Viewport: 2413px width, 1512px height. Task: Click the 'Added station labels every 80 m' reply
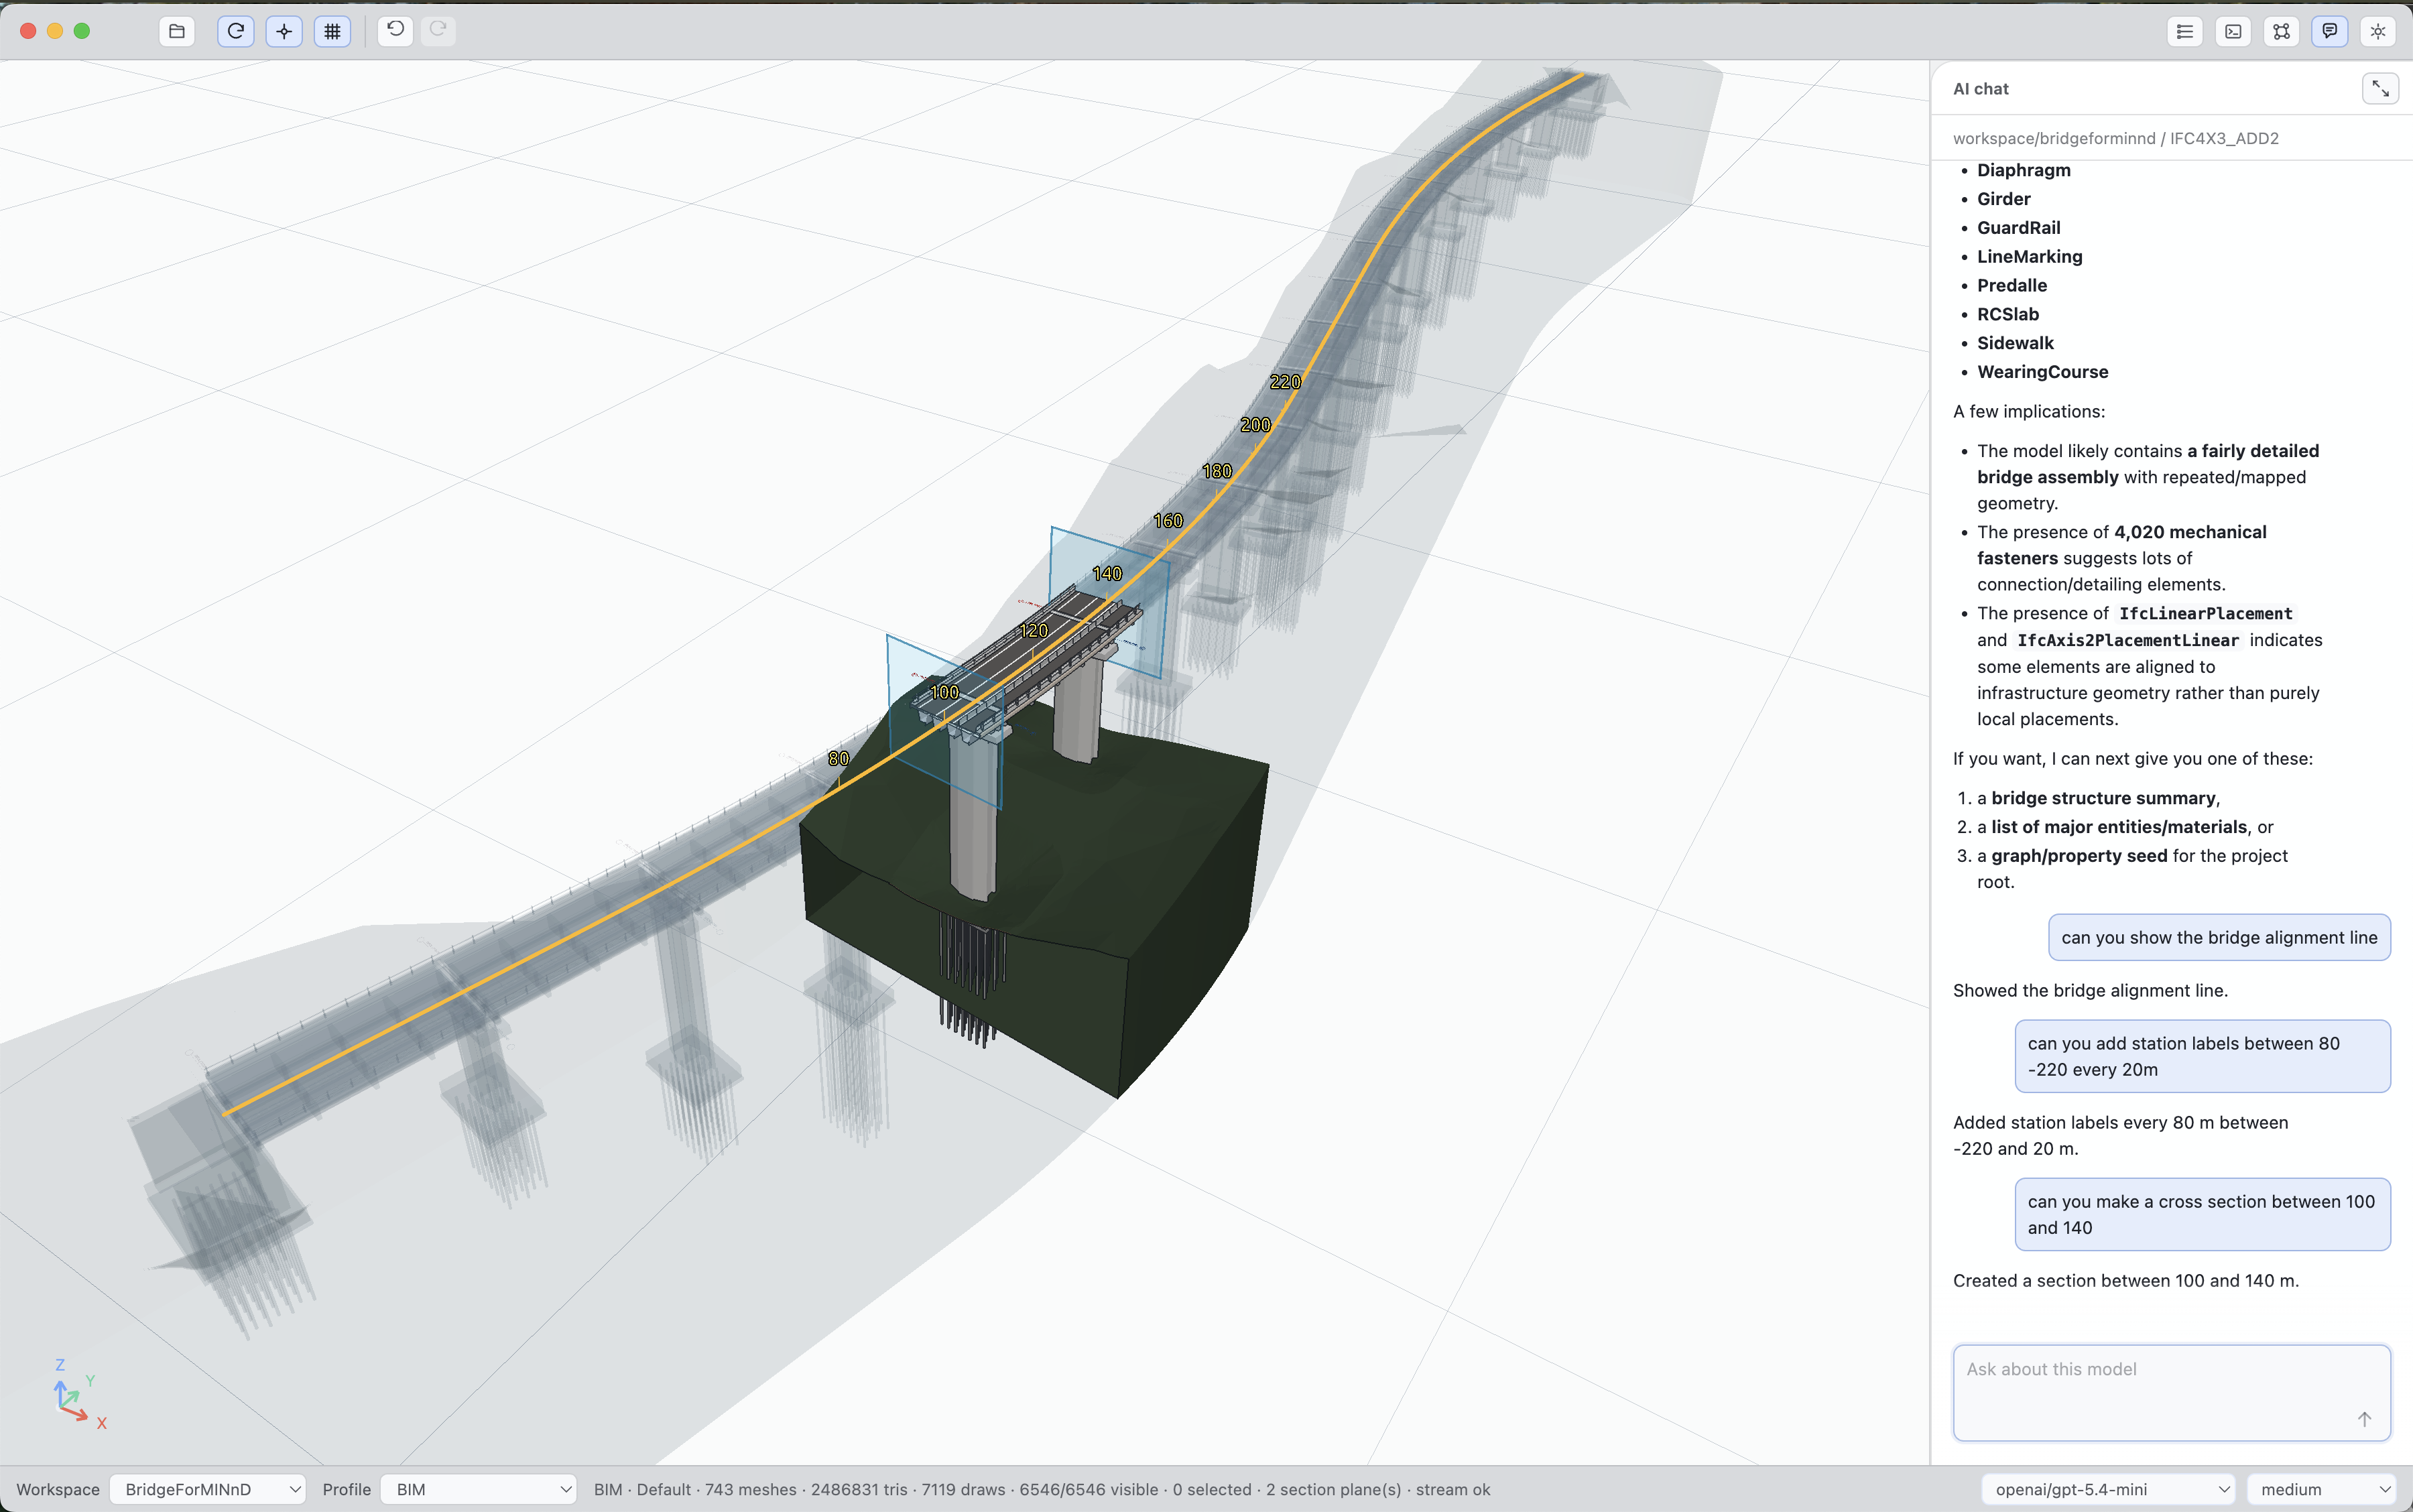tap(2120, 1135)
